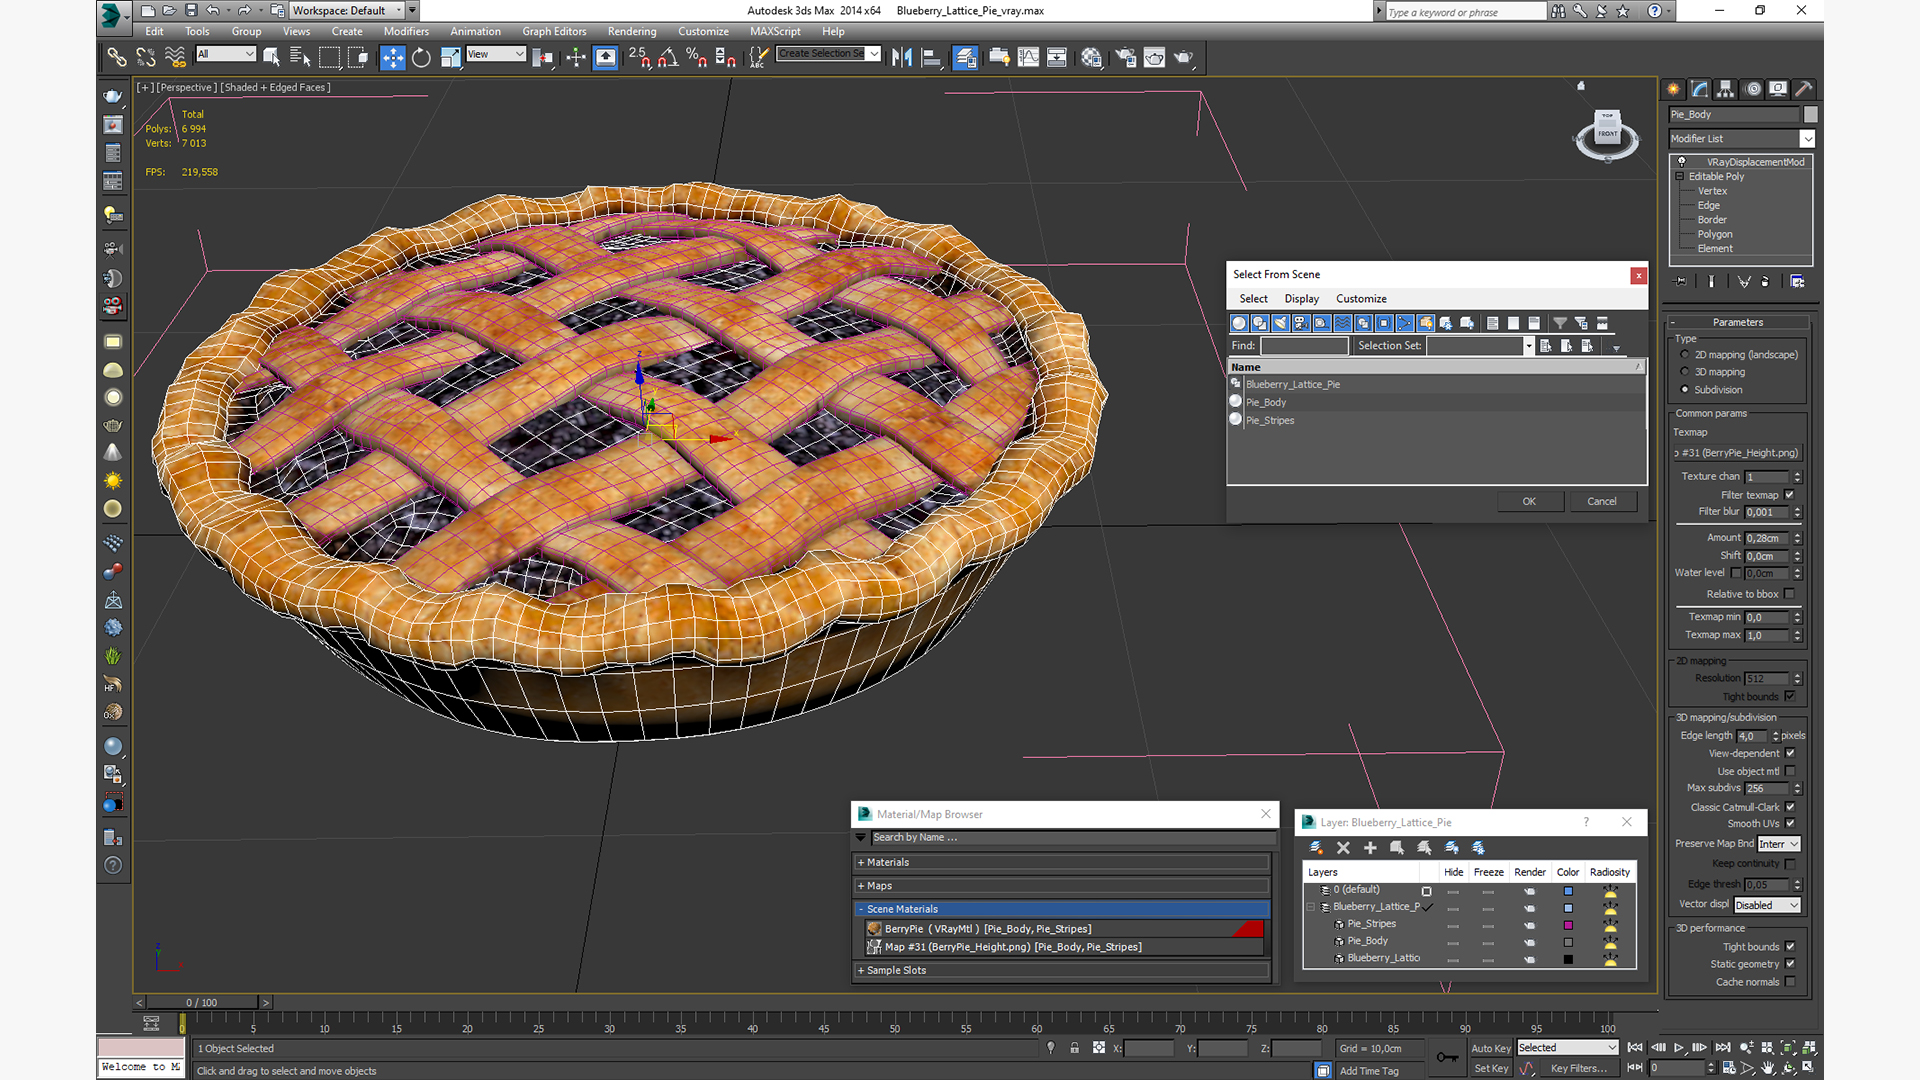This screenshot has width=1920, height=1080.
Task: Switch to the Motion command panel tab
Action: tap(1752, 89)
